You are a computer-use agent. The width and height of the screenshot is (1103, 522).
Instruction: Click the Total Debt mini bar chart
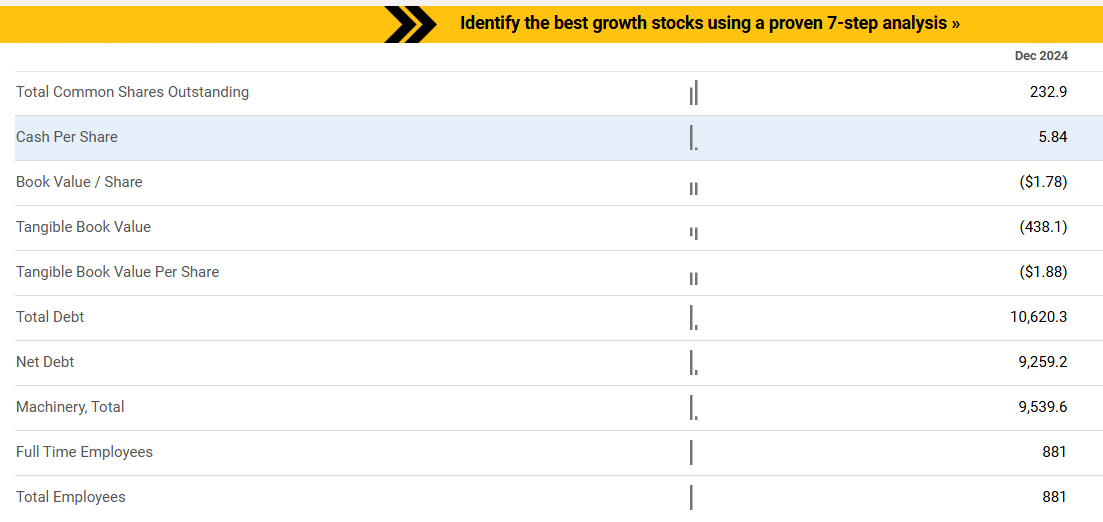tap(693, 318)
